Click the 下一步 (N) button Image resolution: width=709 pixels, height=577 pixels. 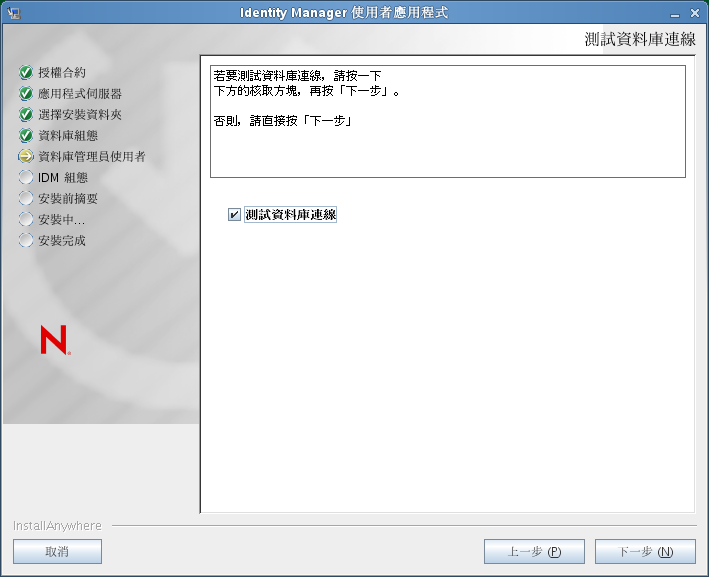(645, 552)
